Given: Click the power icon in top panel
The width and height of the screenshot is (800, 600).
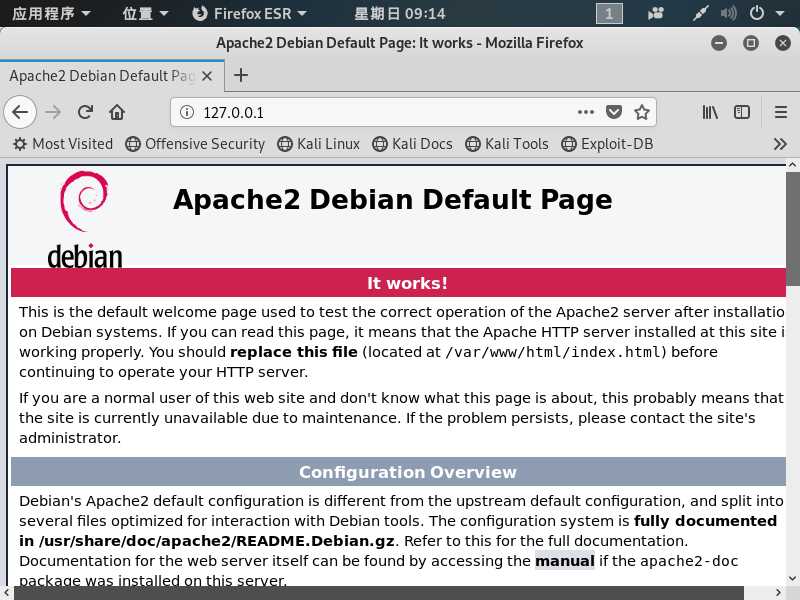Looking at the screenshot, I should (x=757, y=13).
